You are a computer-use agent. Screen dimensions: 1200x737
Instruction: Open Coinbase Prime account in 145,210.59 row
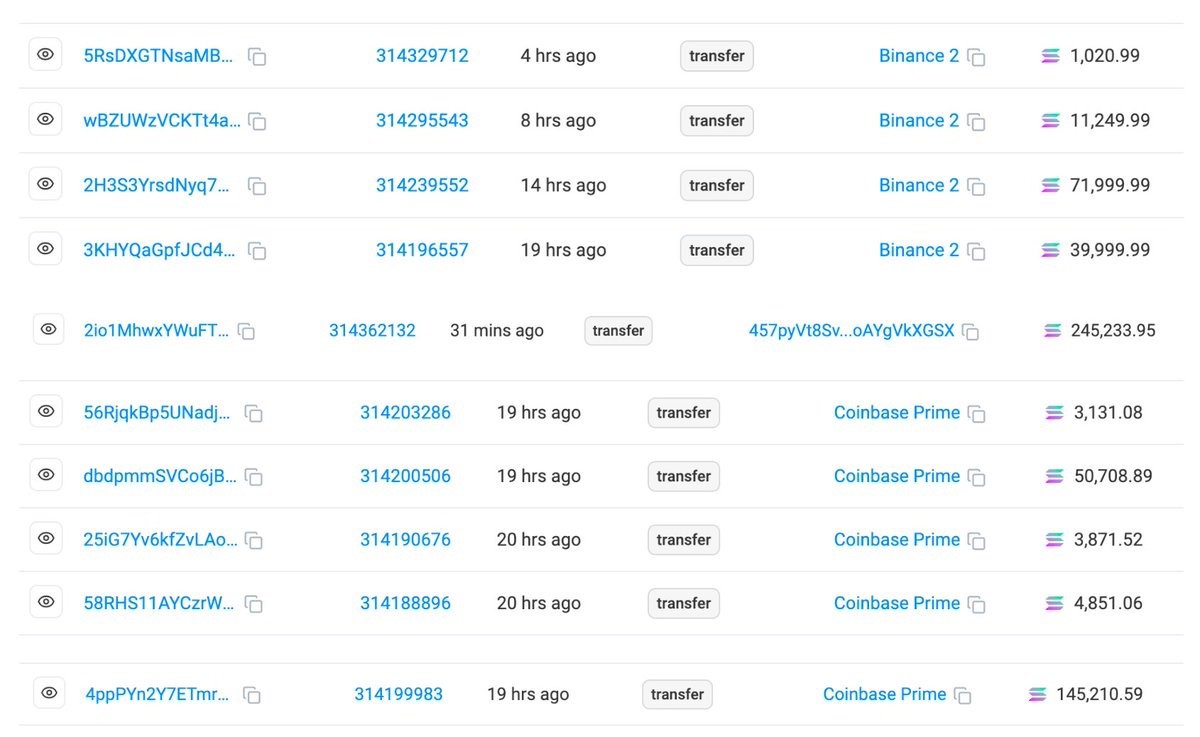884,694
